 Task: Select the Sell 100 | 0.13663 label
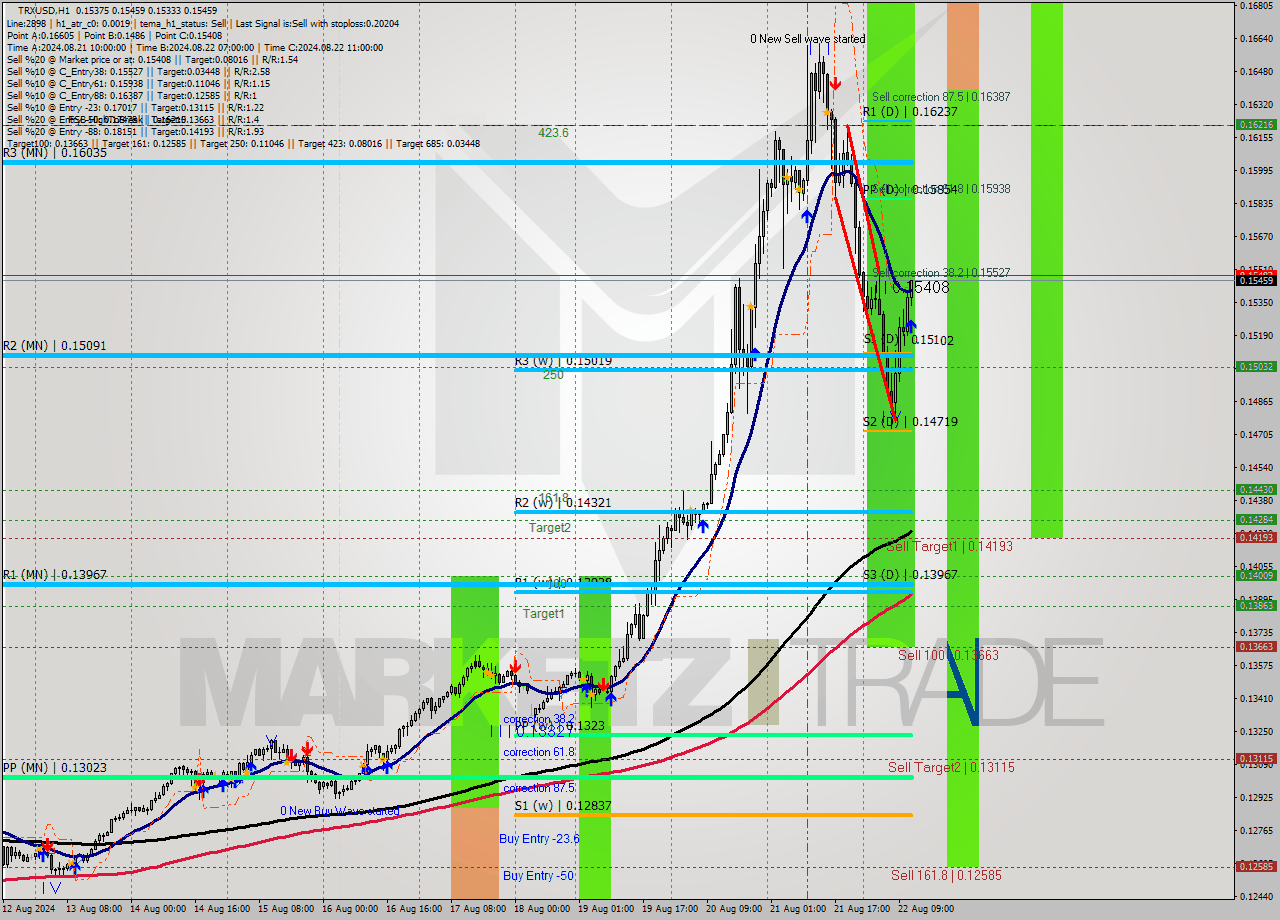point(948,655)
